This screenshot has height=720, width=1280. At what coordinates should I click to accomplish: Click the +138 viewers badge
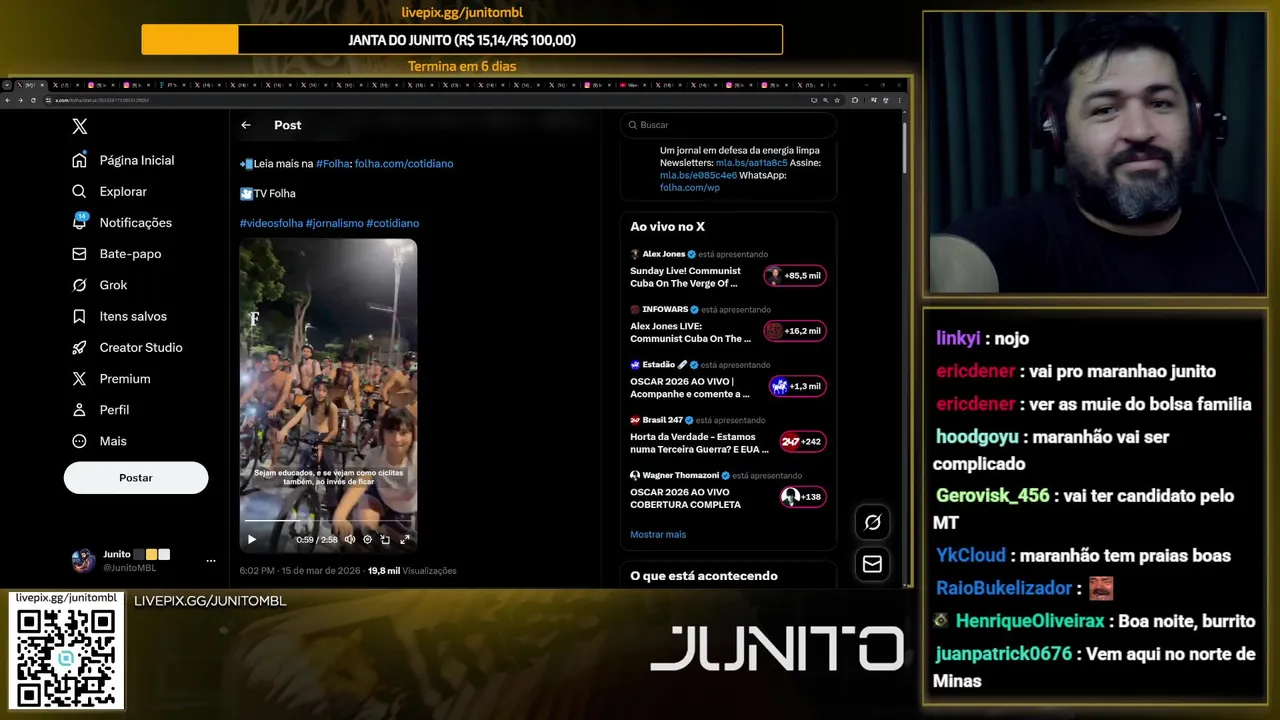[803, 497]
